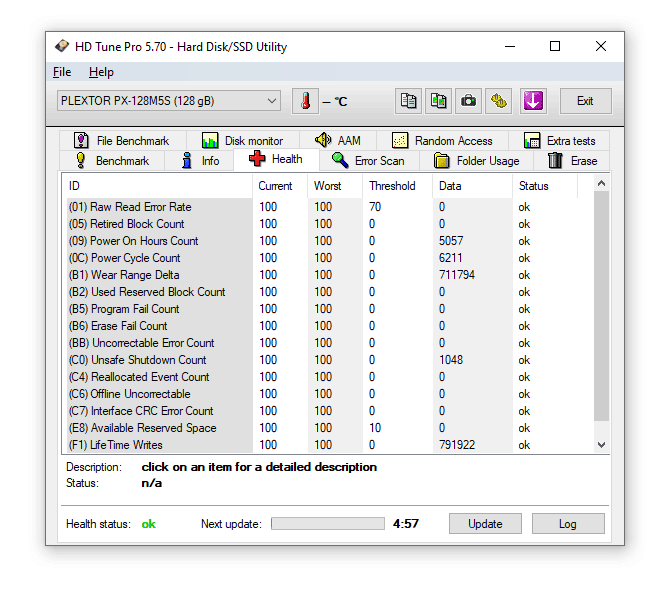Click the Data column header

click(473, 186)
